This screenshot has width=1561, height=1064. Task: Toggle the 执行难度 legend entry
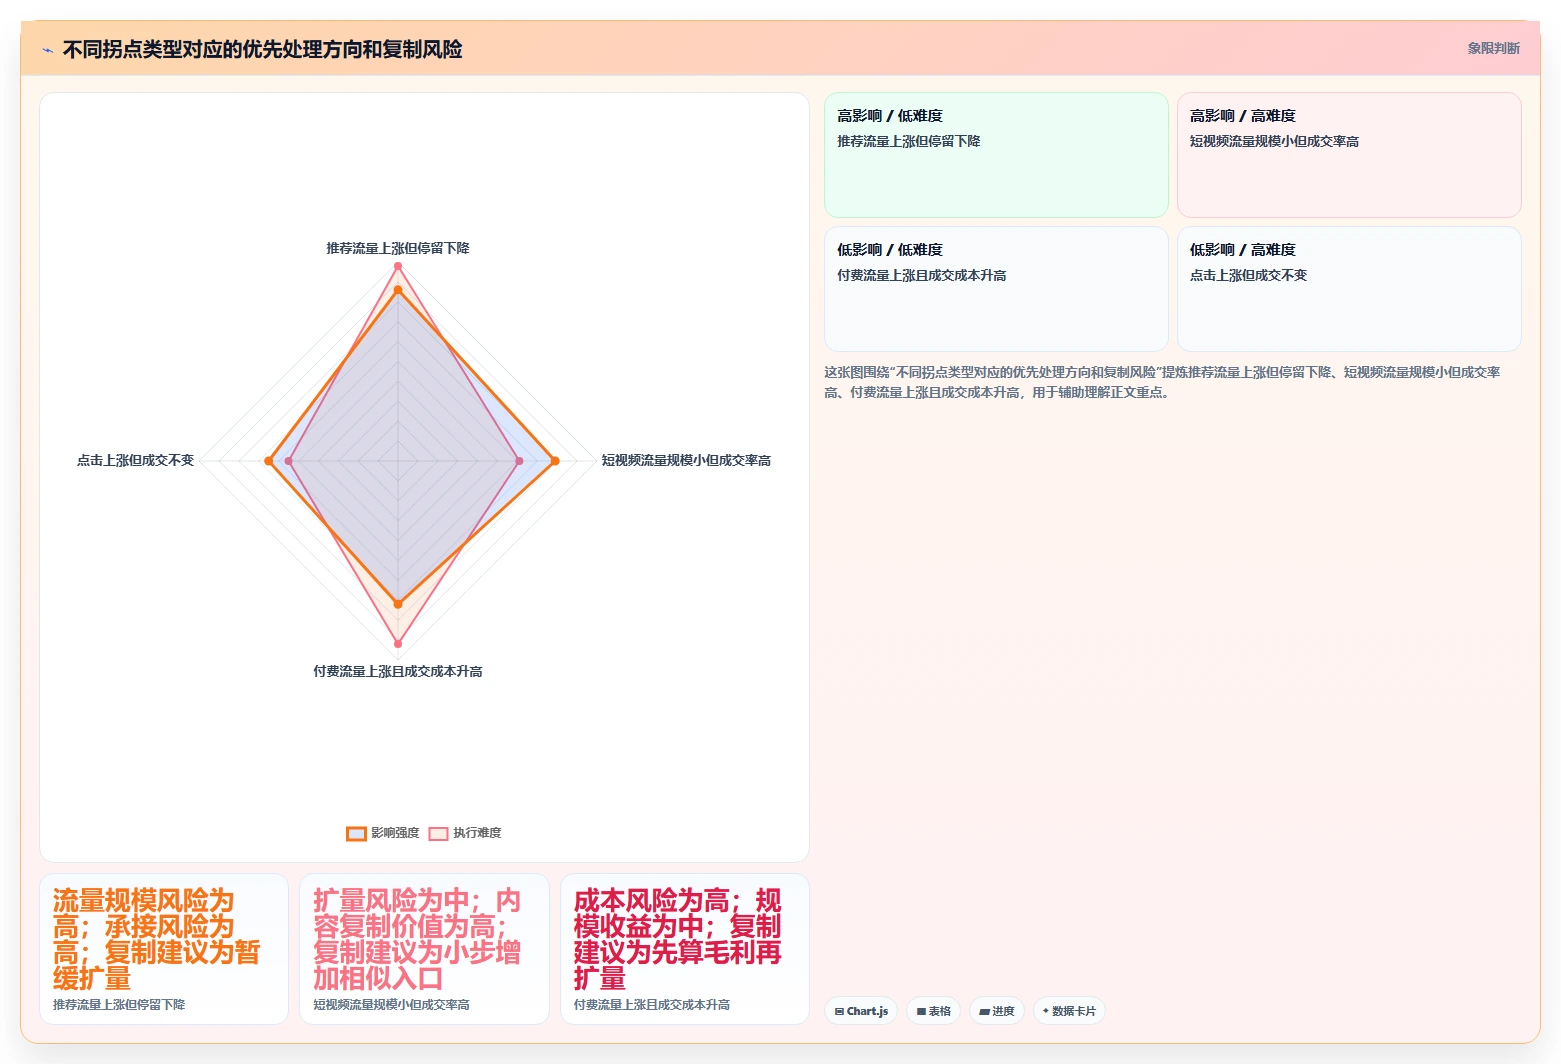(x=465, y=833)
